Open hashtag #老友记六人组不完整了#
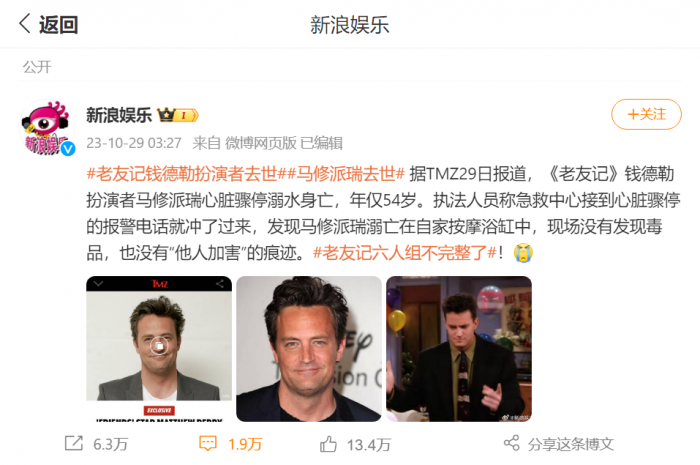The height and width of the screenshot is (465, 700). click(405, 253)
